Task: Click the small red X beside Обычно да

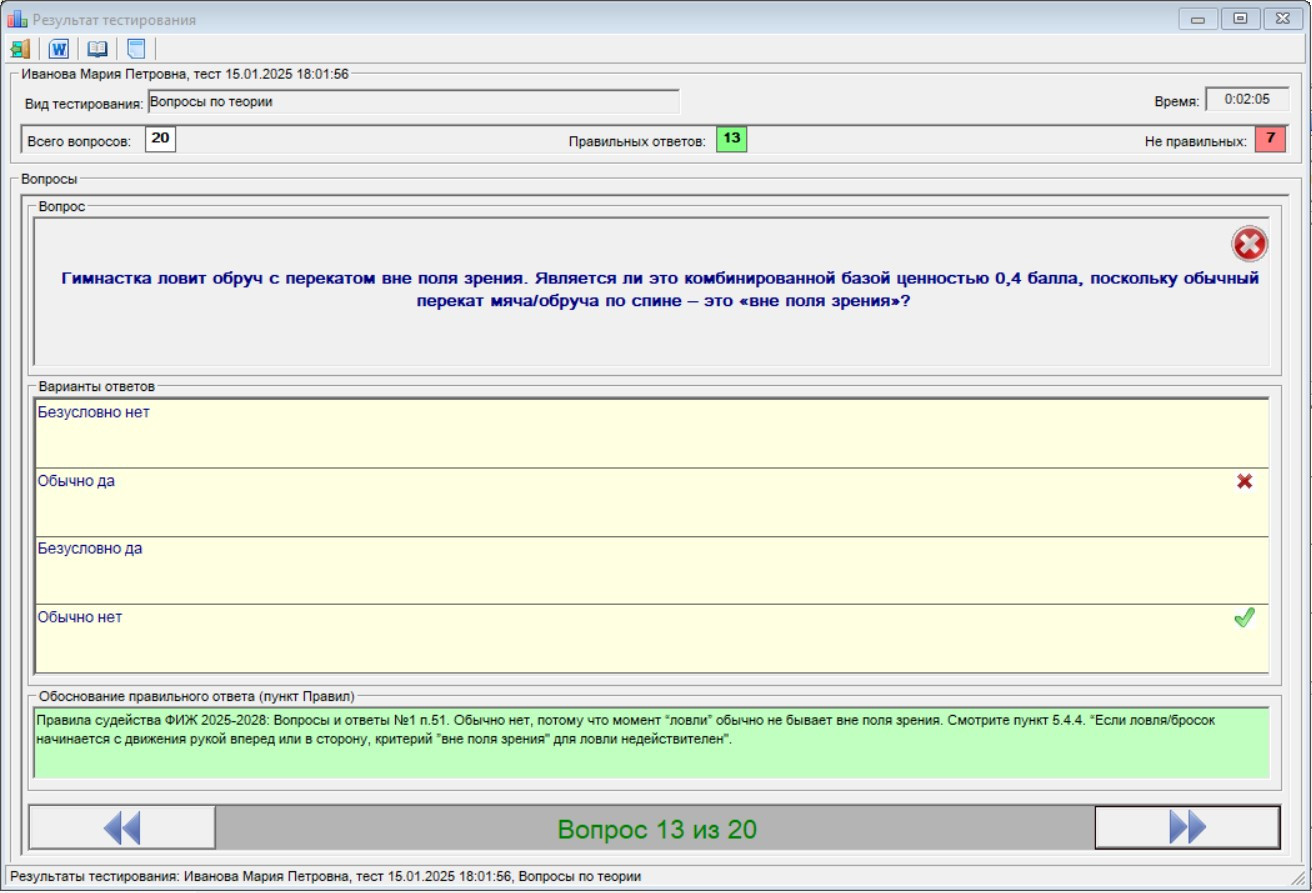Action: [x=1244, y=482]
